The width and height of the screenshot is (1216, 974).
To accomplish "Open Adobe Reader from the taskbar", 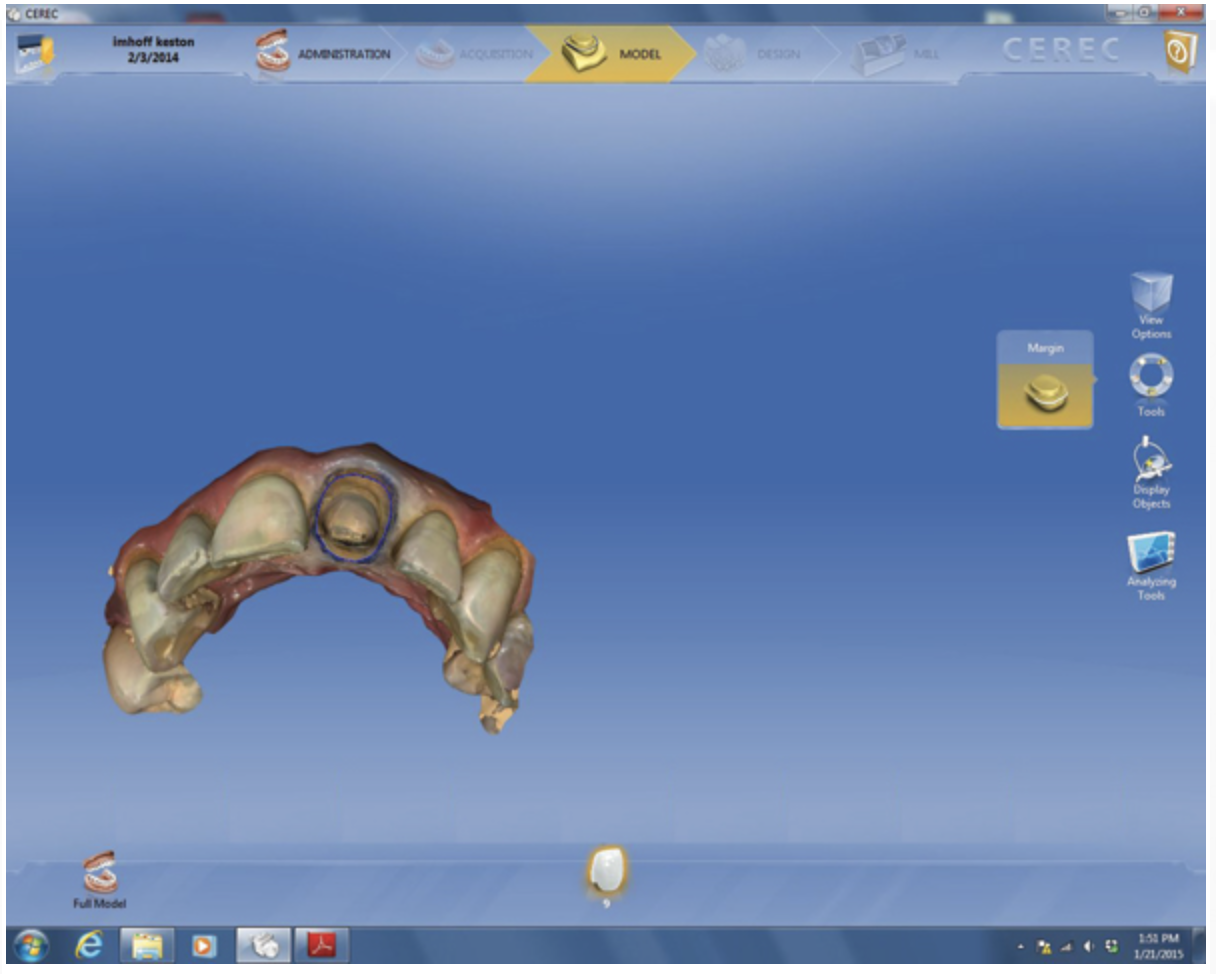I will [322, 945].
